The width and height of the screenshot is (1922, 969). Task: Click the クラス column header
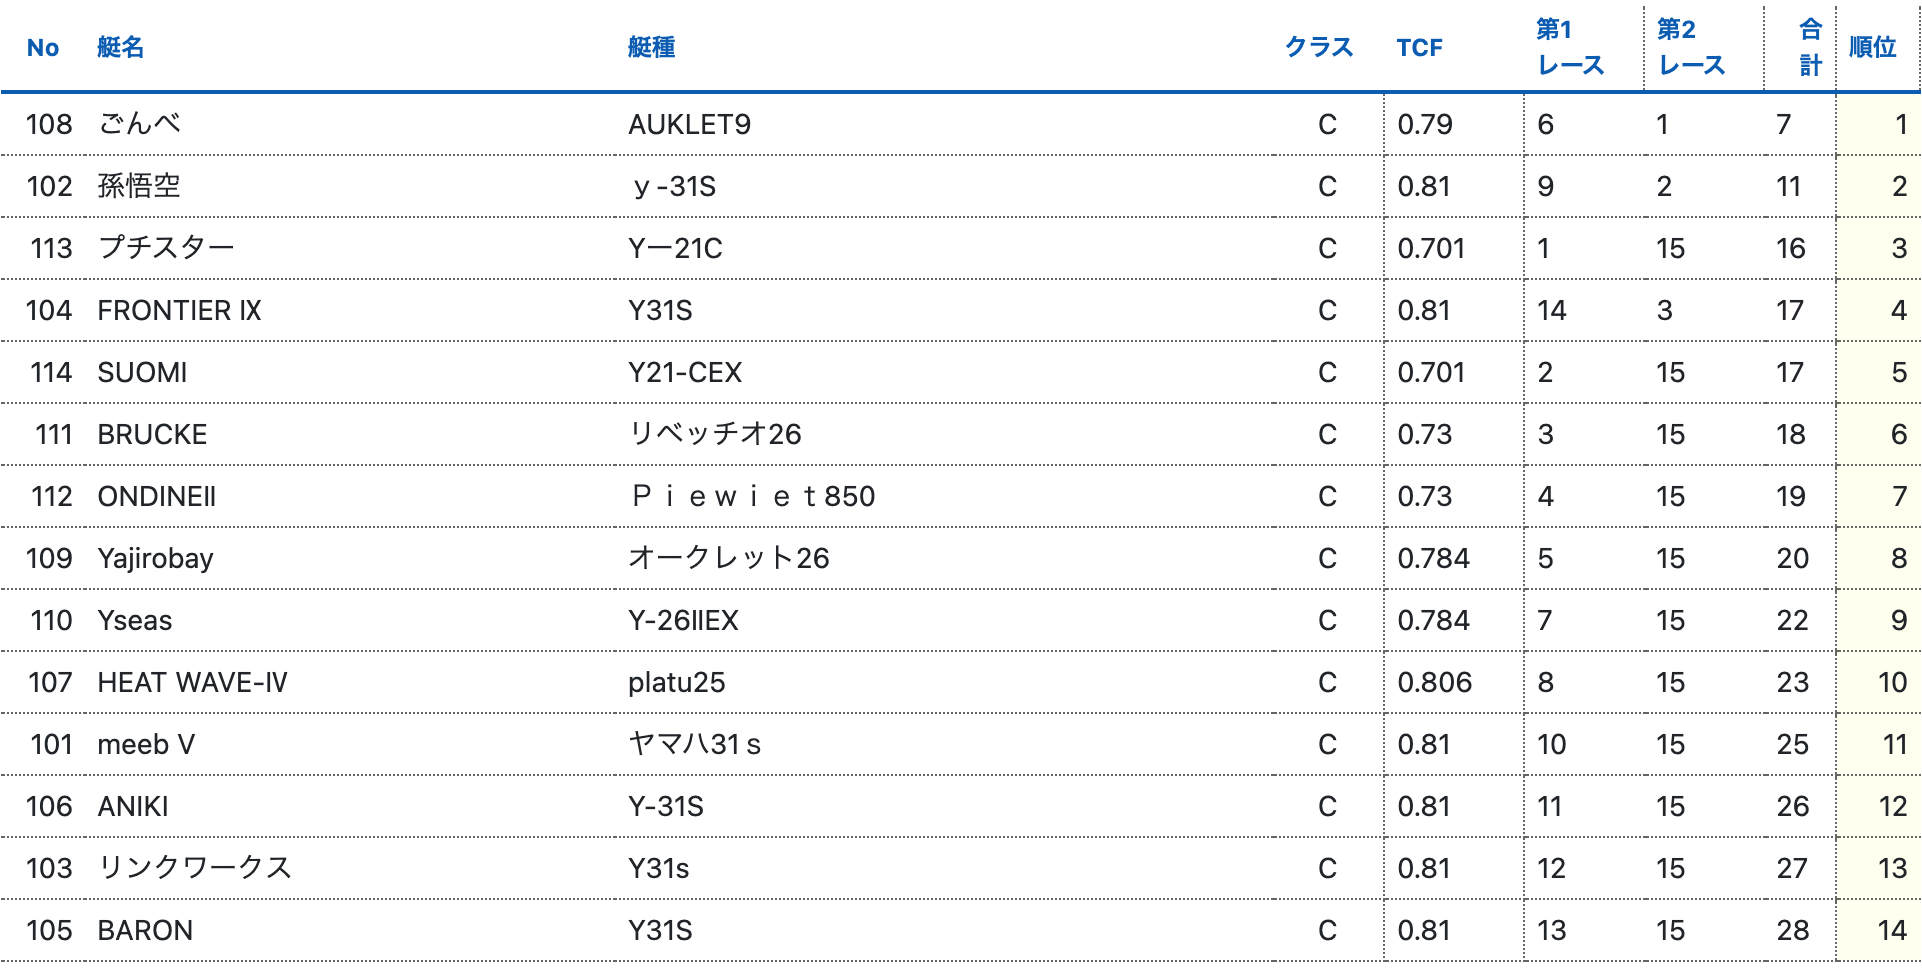click(1318, 47)
